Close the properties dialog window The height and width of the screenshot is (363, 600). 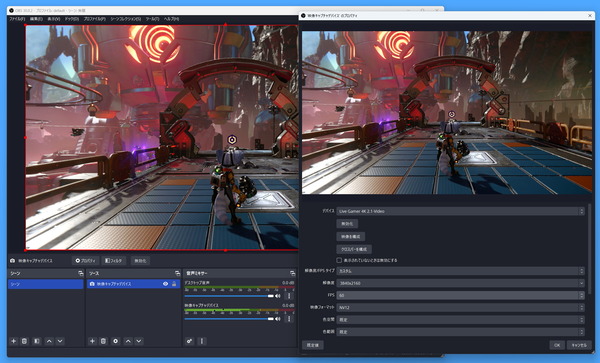[x=590, y=16]
